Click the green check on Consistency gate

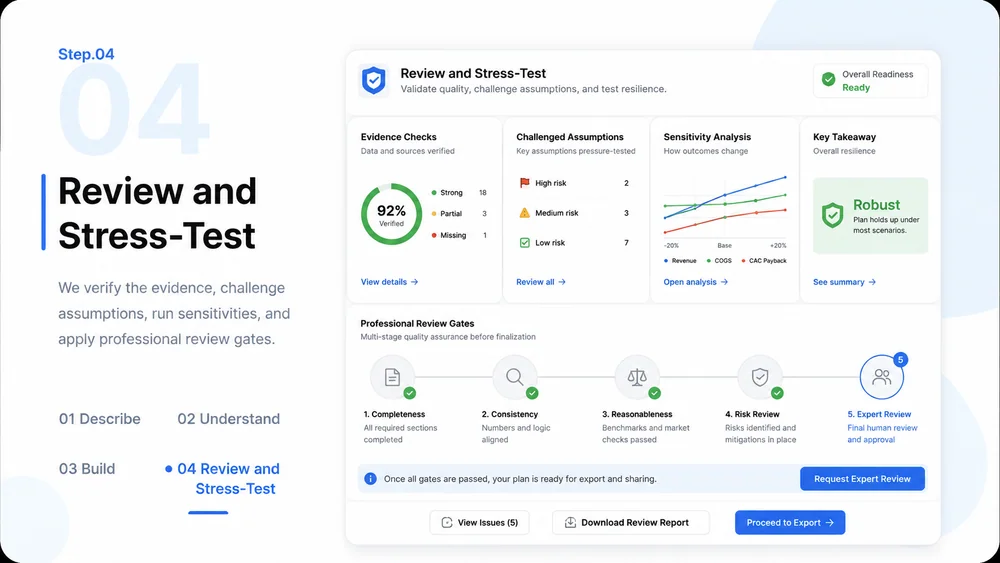click(532, 393)
